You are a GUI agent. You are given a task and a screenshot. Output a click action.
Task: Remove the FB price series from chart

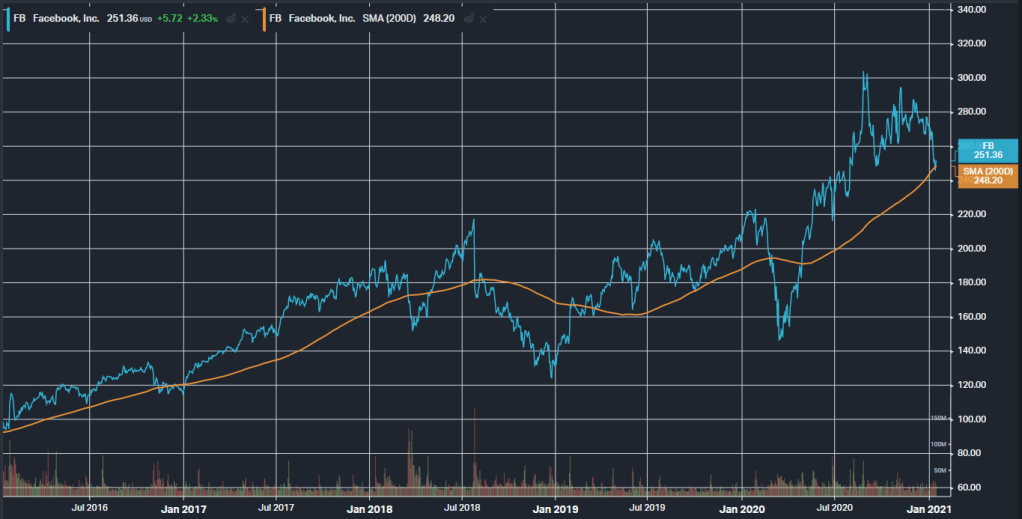tap(245, 18)
